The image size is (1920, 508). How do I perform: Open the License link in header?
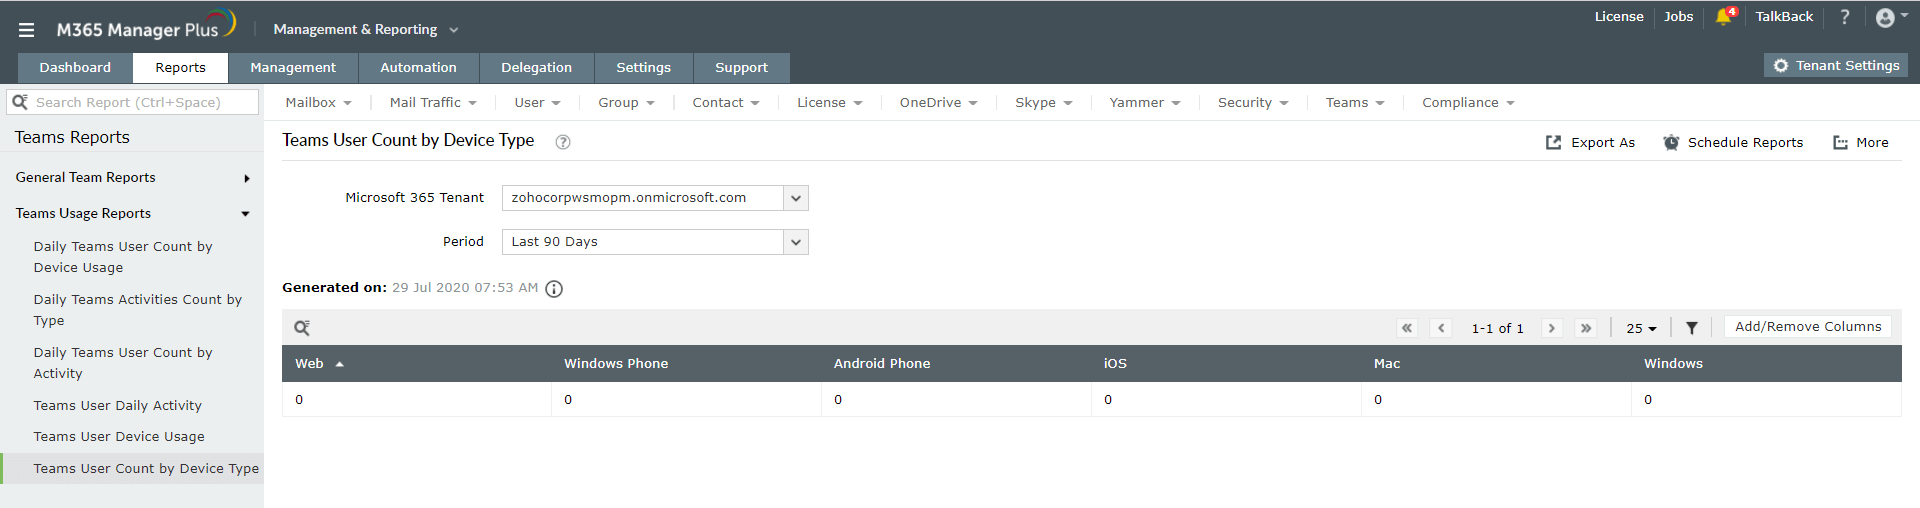click(1619, 17)
